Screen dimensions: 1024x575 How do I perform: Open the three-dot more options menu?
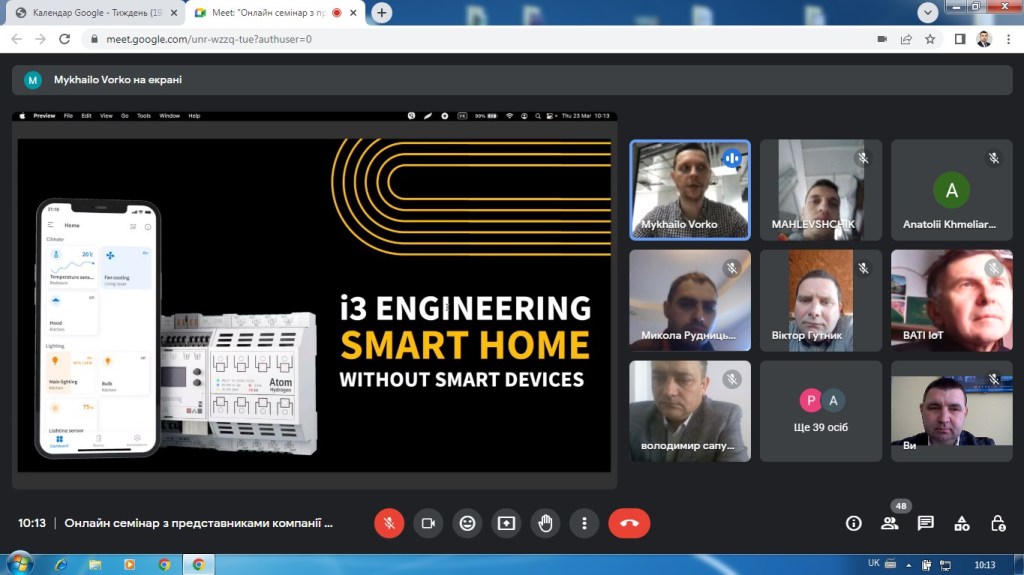coord(584,523)
